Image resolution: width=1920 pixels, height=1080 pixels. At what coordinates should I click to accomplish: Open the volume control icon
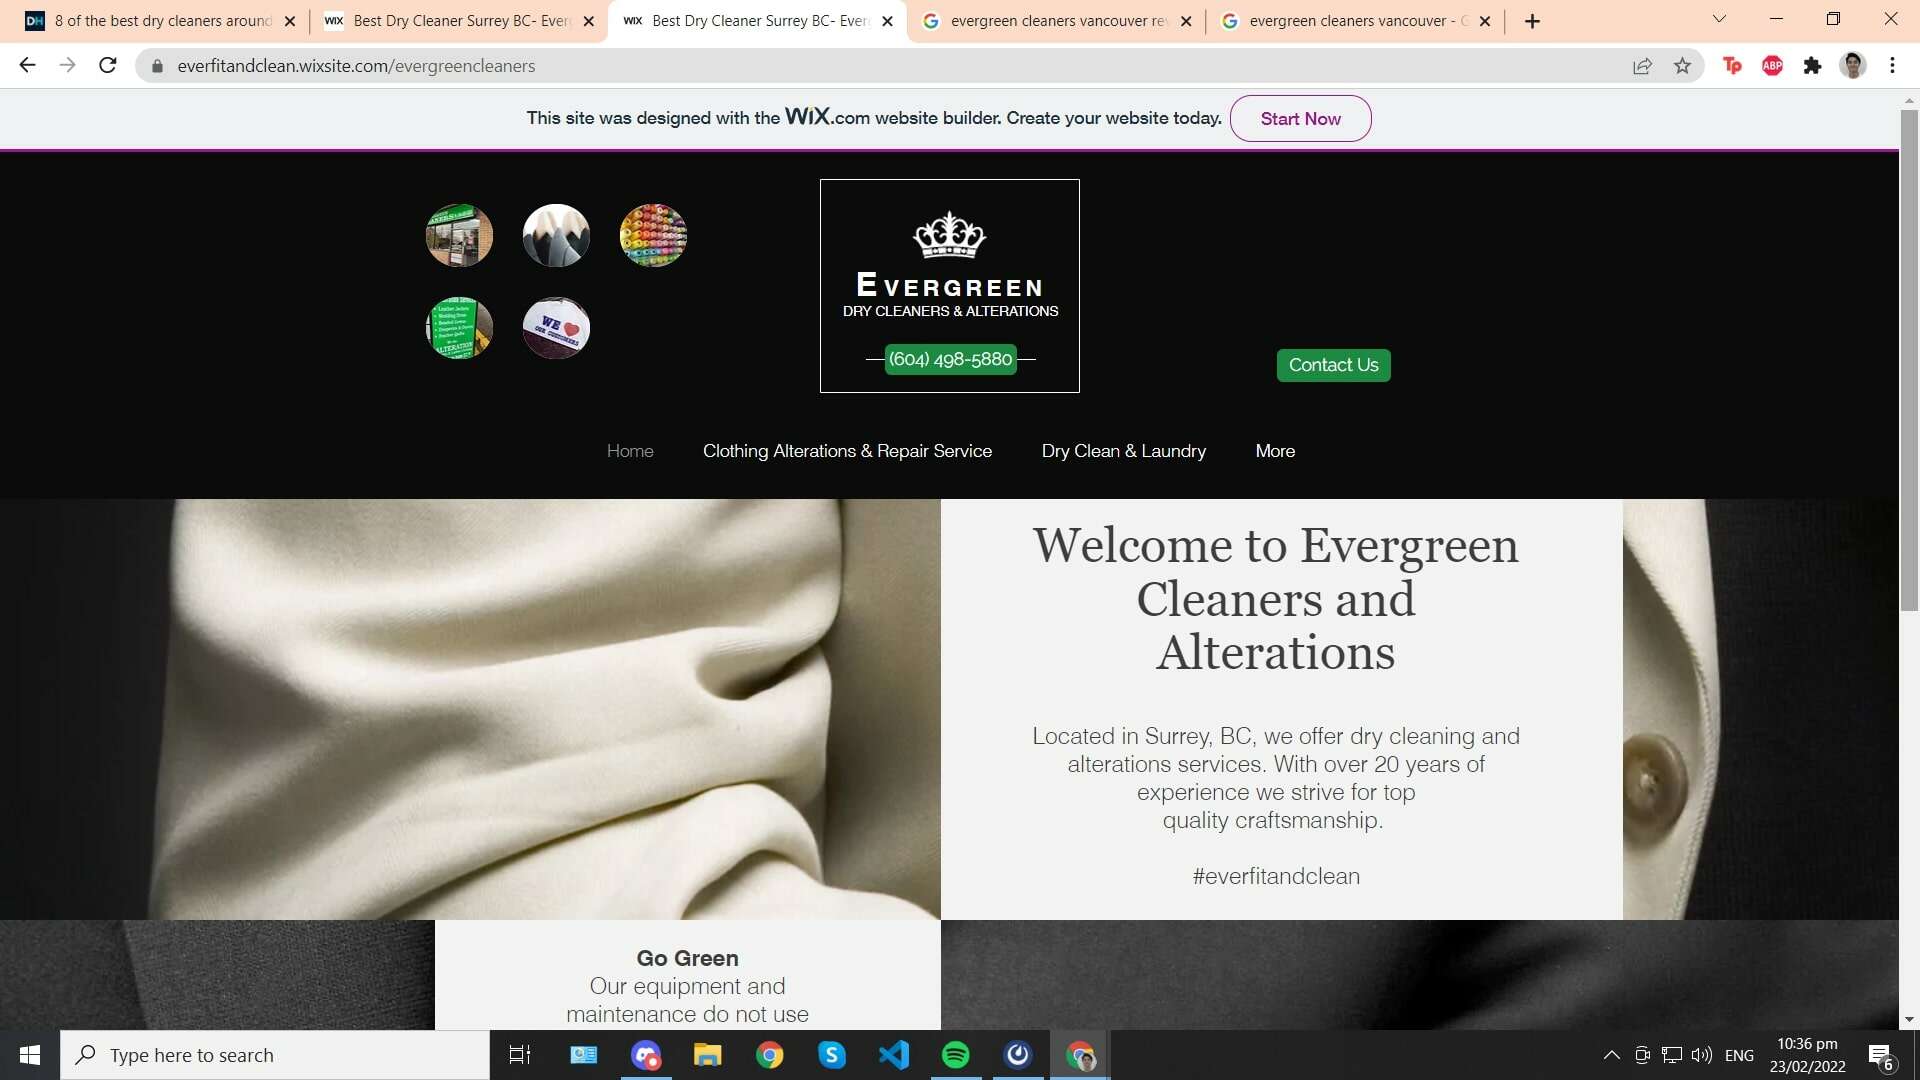tap(1701, 1055)
